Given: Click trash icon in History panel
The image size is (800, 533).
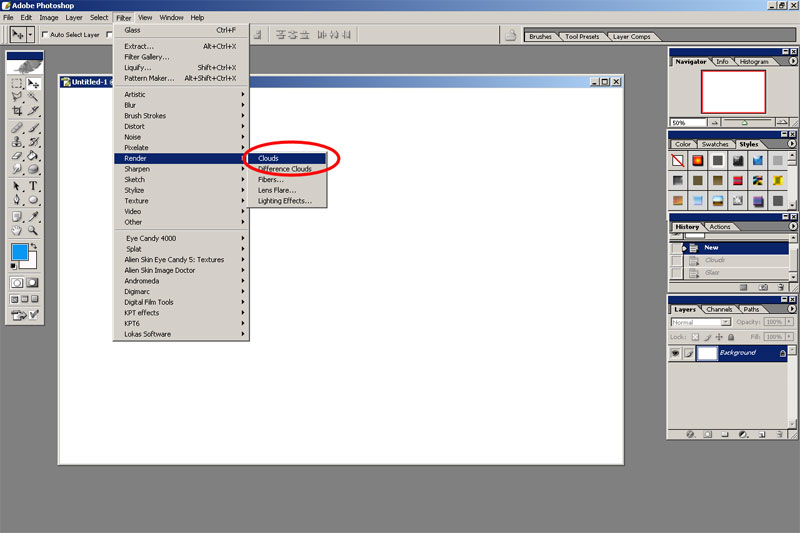Looking at the screenshot, I should [x=781, y=287].
